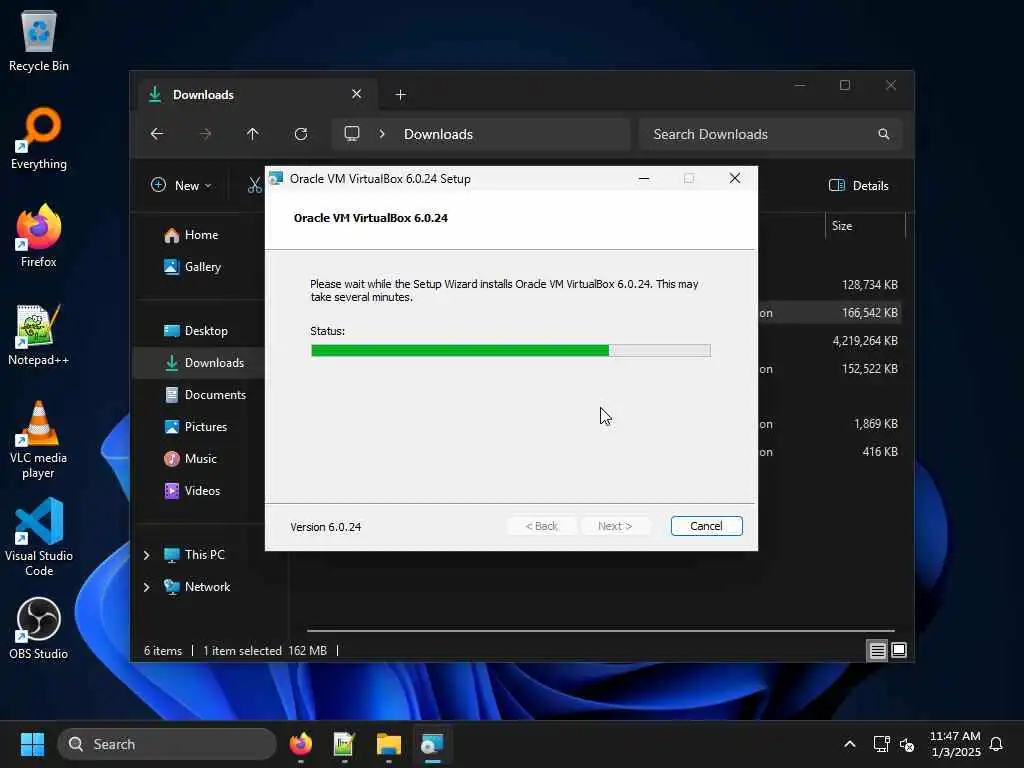1024x768 pixels.
Task: Cancel the VirtualBox installation
Action: click(706, 526)
